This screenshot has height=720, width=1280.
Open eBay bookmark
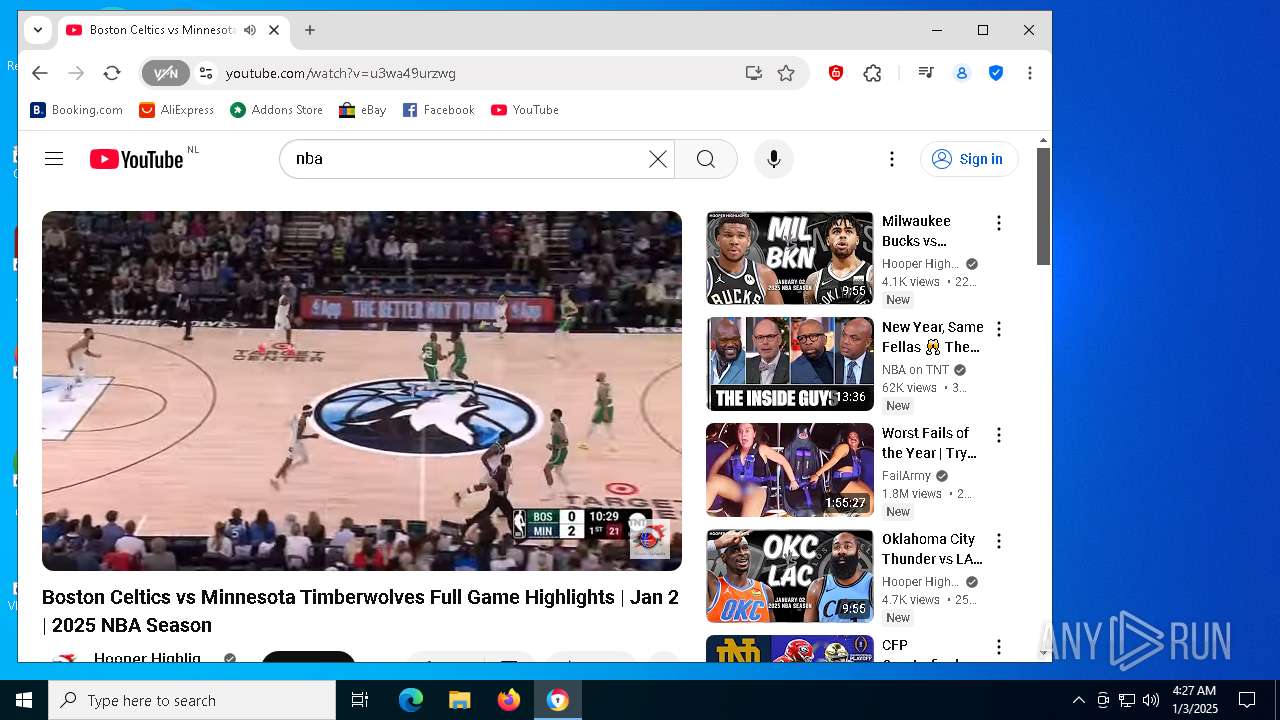tap(363, 110)
